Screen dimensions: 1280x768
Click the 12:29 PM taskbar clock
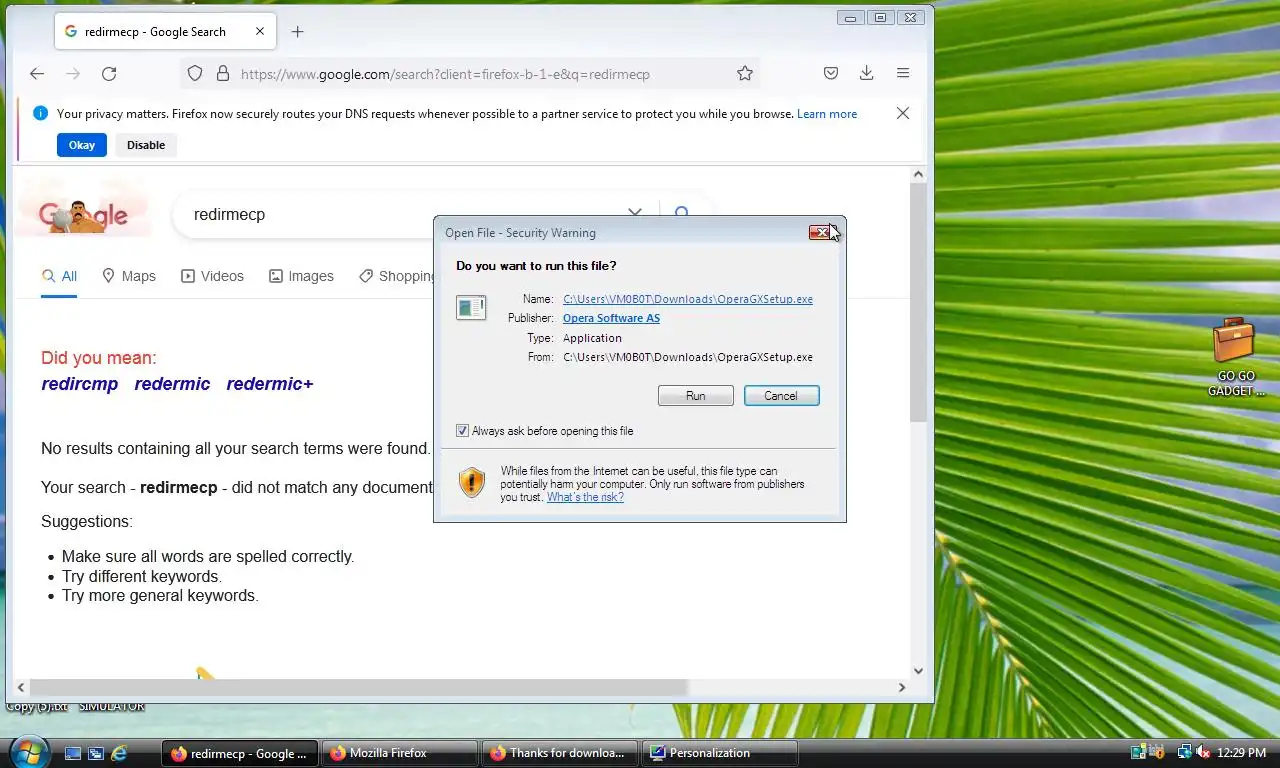pos(1242,753)
